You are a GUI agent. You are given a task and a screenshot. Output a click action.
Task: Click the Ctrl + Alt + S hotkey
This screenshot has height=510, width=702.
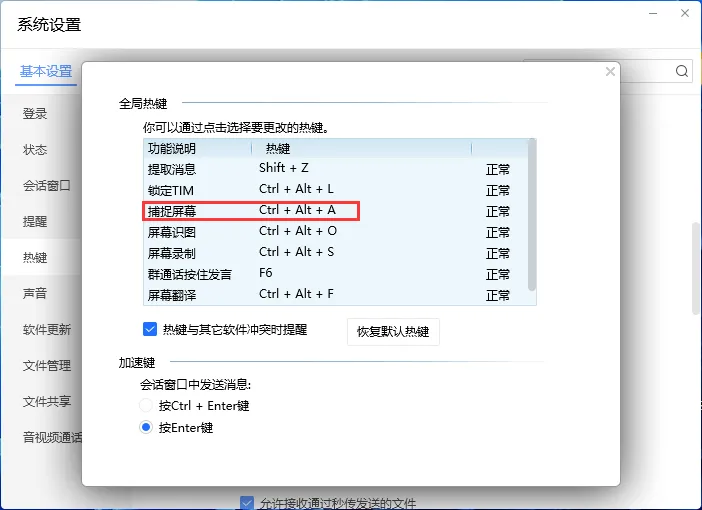(x=296, y=252)
